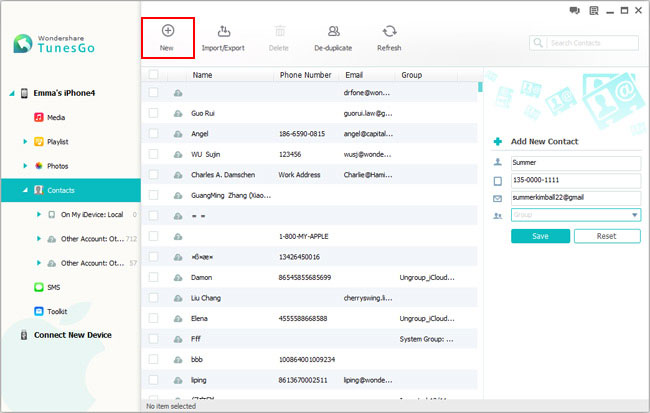650x413 pixels.
Task: Check the box for Damon
Action: [153, 277]
